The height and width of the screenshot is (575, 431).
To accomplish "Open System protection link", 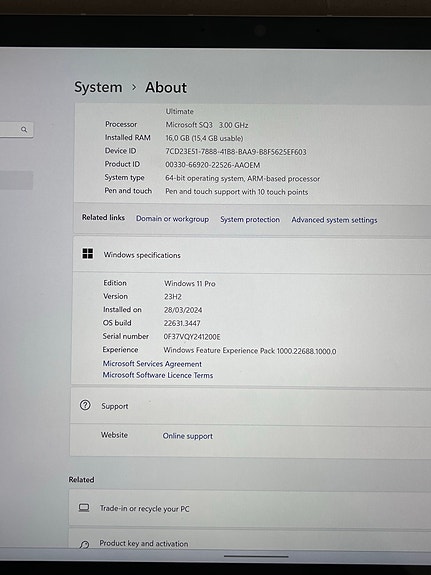I will tap(250, 219).
